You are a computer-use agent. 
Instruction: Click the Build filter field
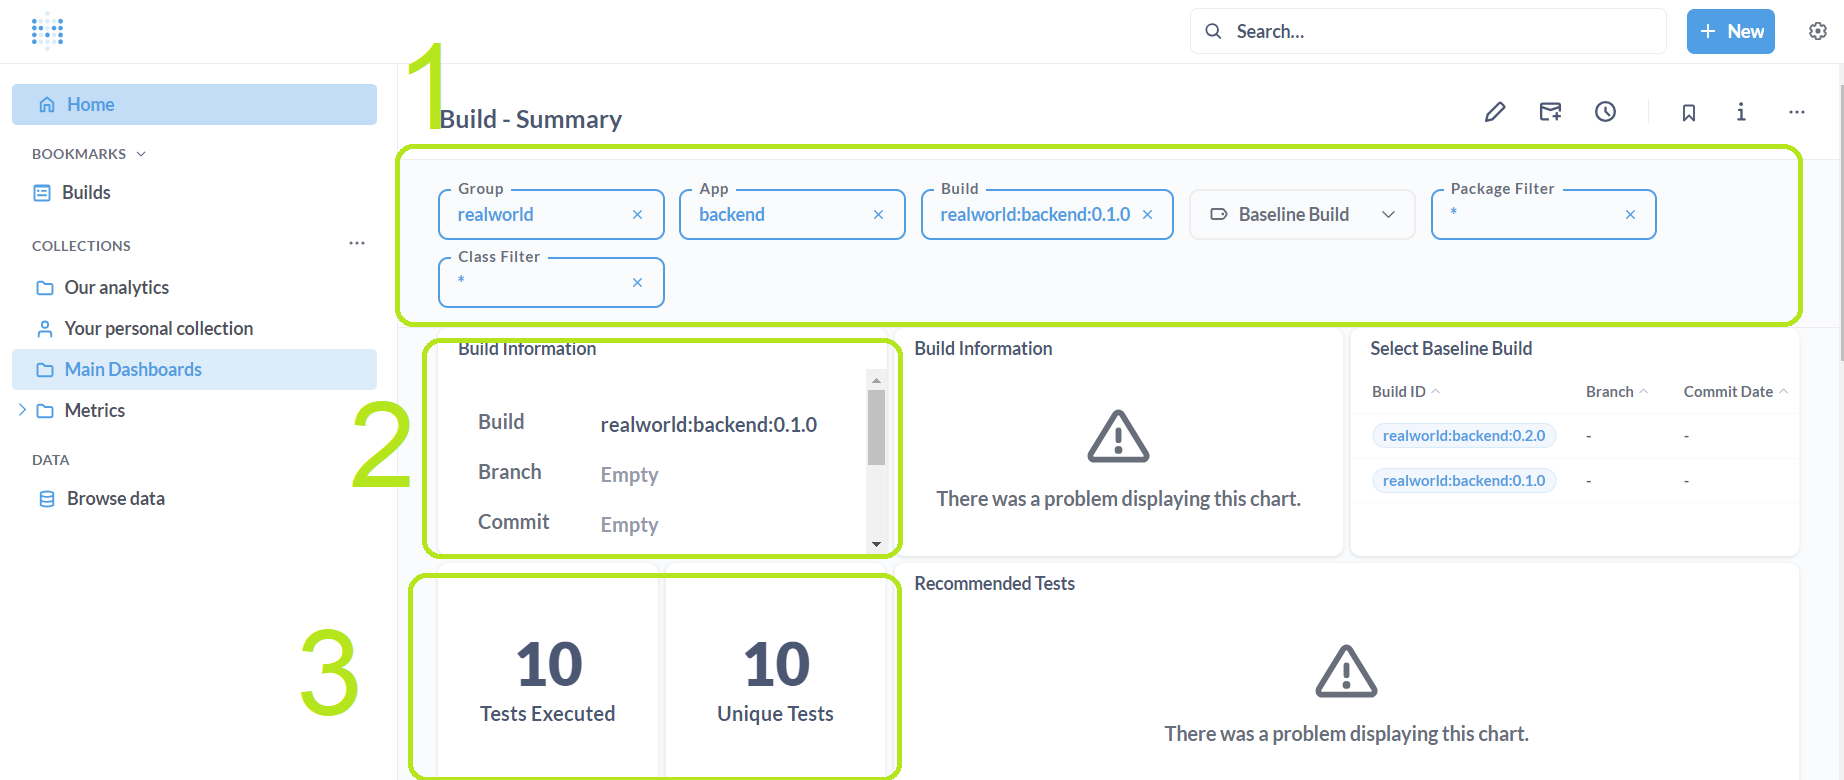tap(1047, 215)
